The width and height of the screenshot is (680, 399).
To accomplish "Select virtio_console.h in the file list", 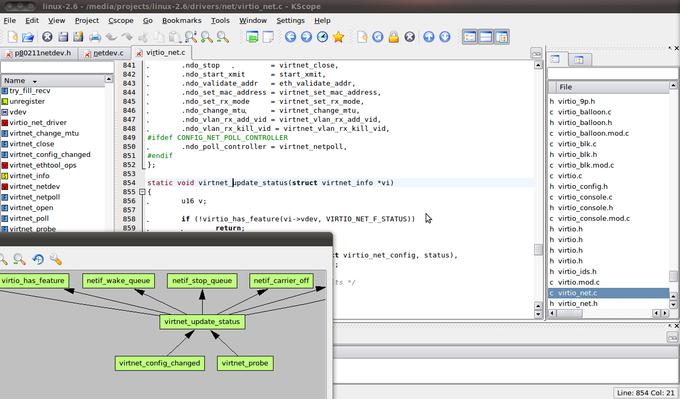I will pos(585,208).
